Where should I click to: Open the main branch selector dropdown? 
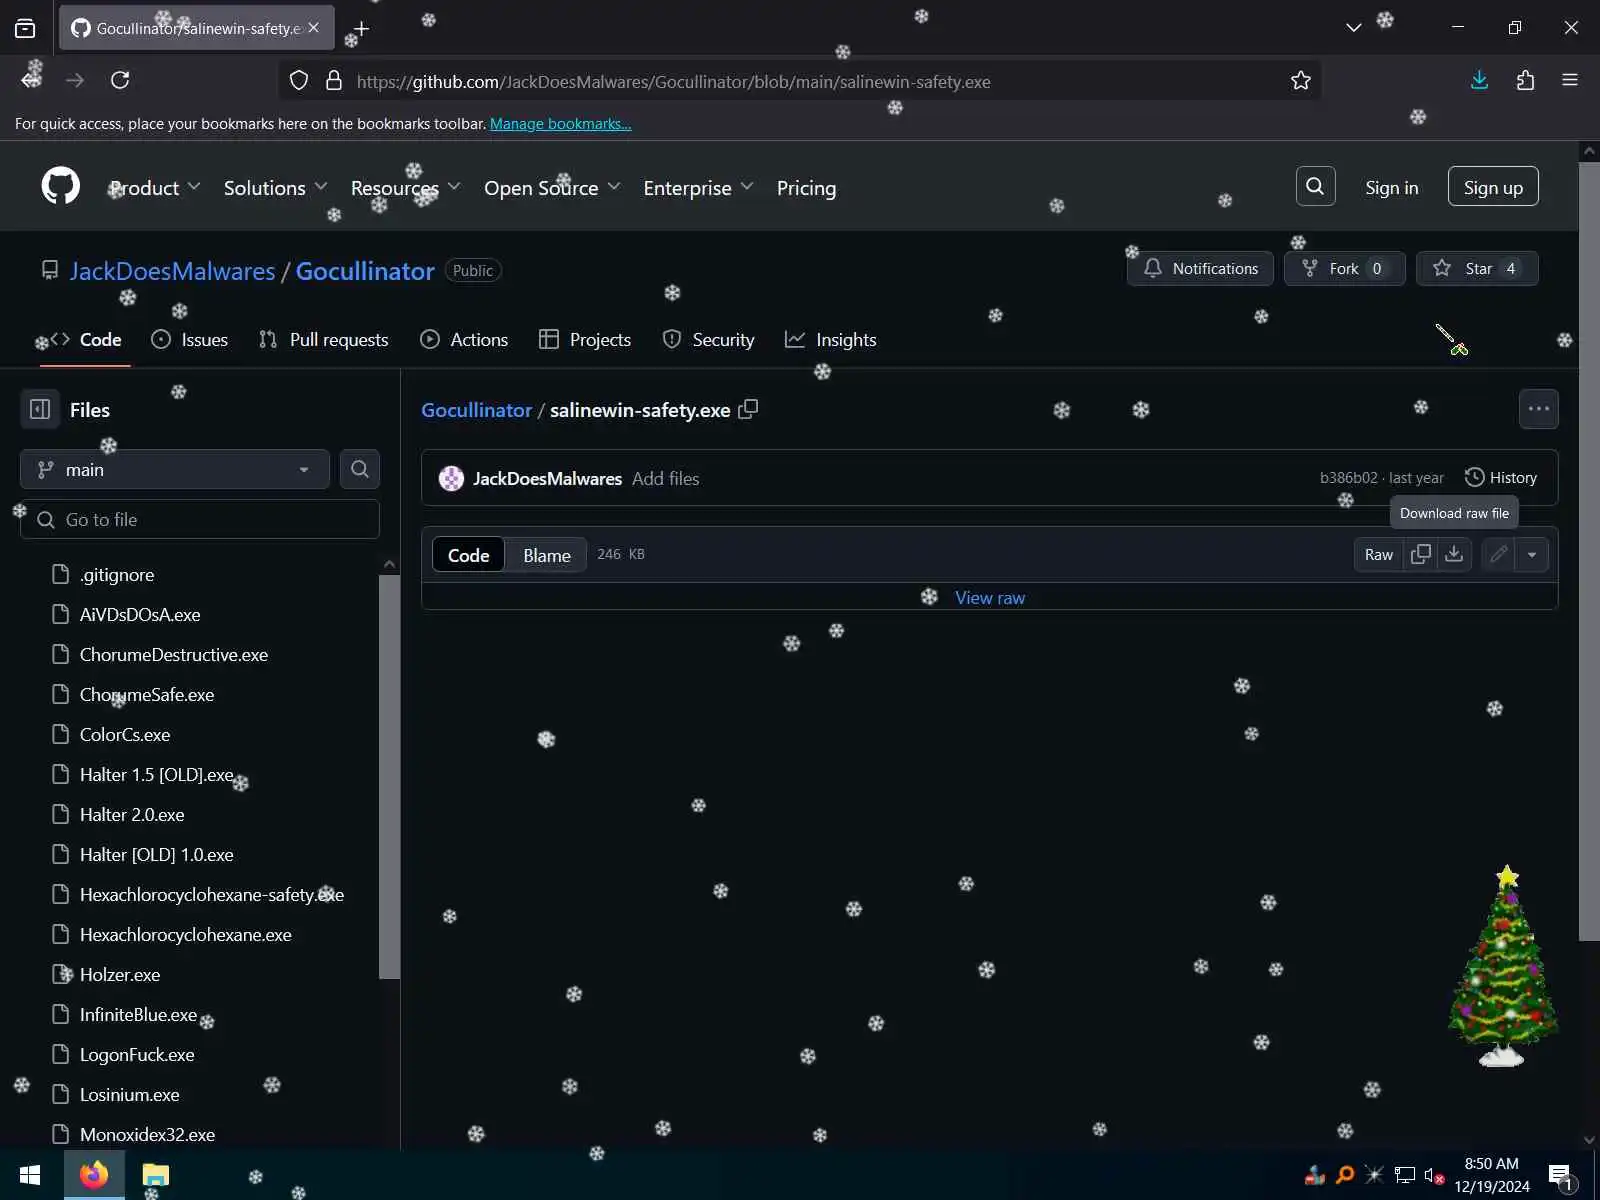(175, 469)
